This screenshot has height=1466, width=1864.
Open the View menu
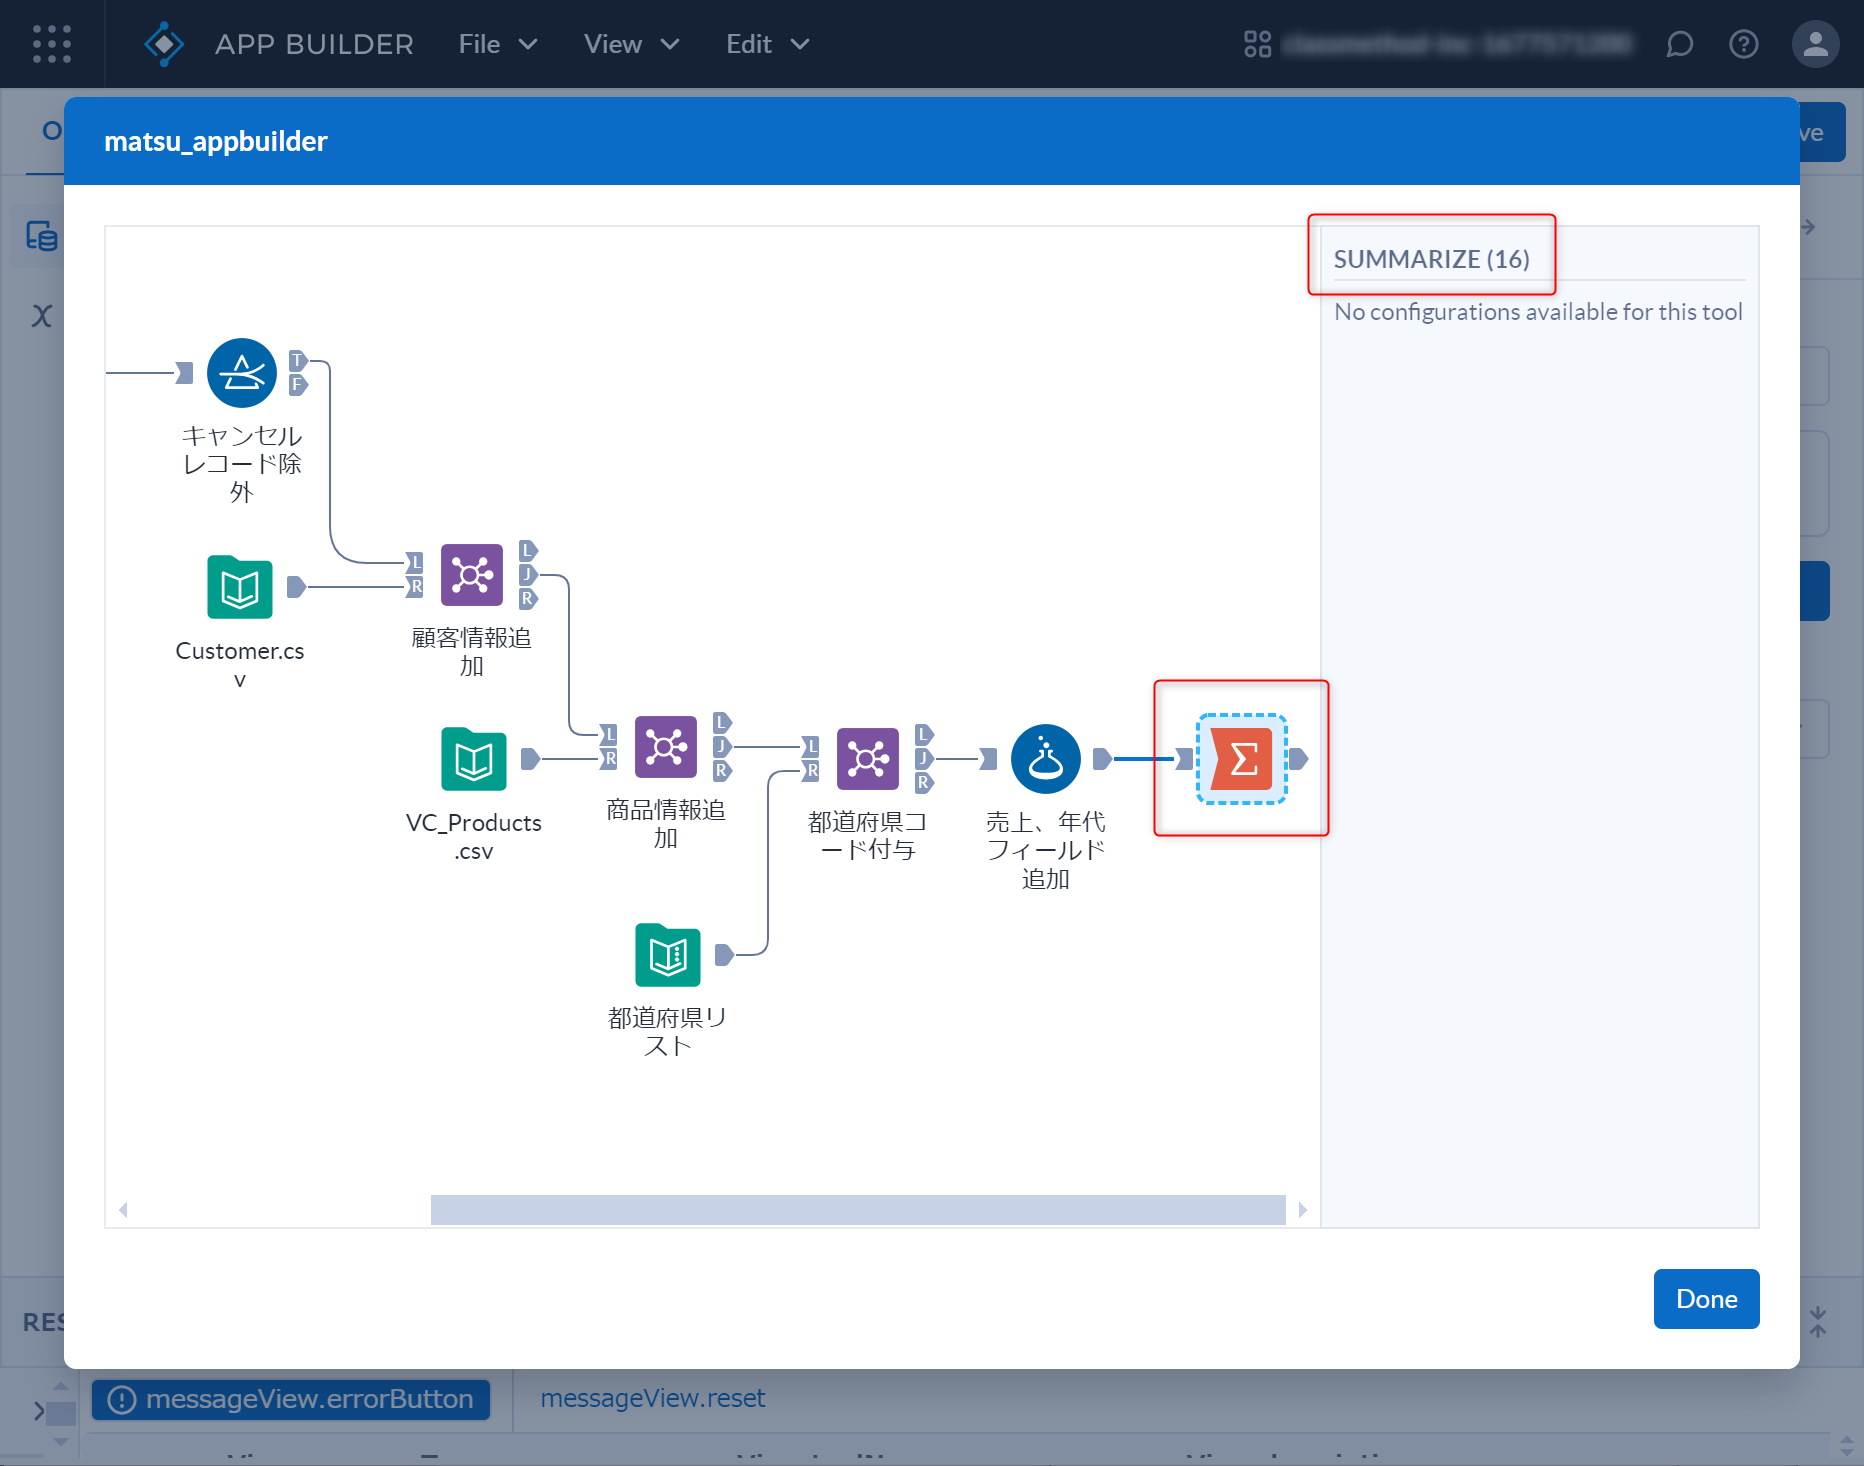pos(630,44)
